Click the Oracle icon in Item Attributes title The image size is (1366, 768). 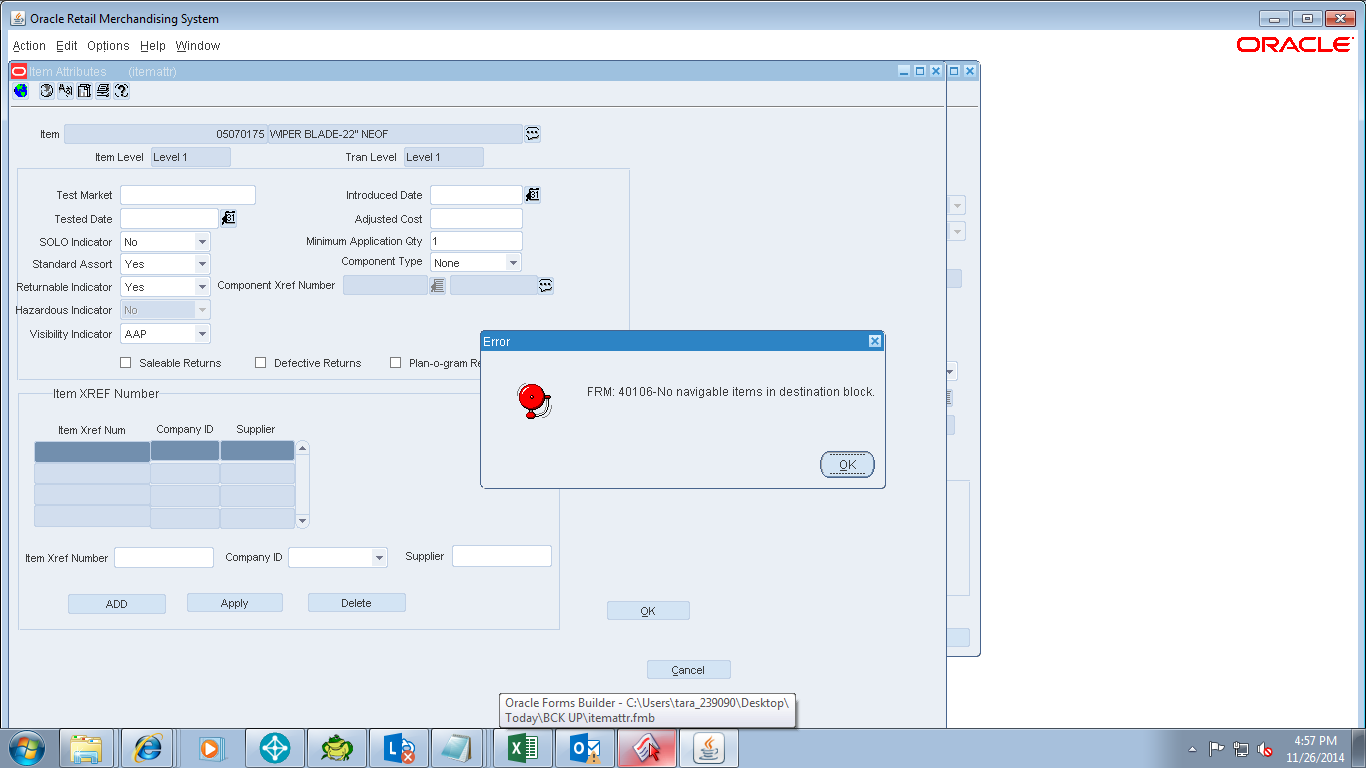click(x=19, y=71)
